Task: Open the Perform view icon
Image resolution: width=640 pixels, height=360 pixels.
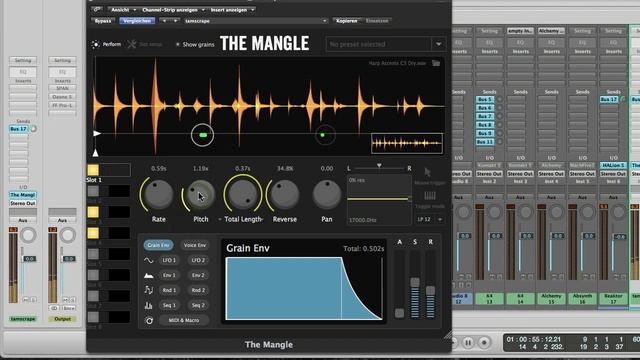Action: coord(96,44)
